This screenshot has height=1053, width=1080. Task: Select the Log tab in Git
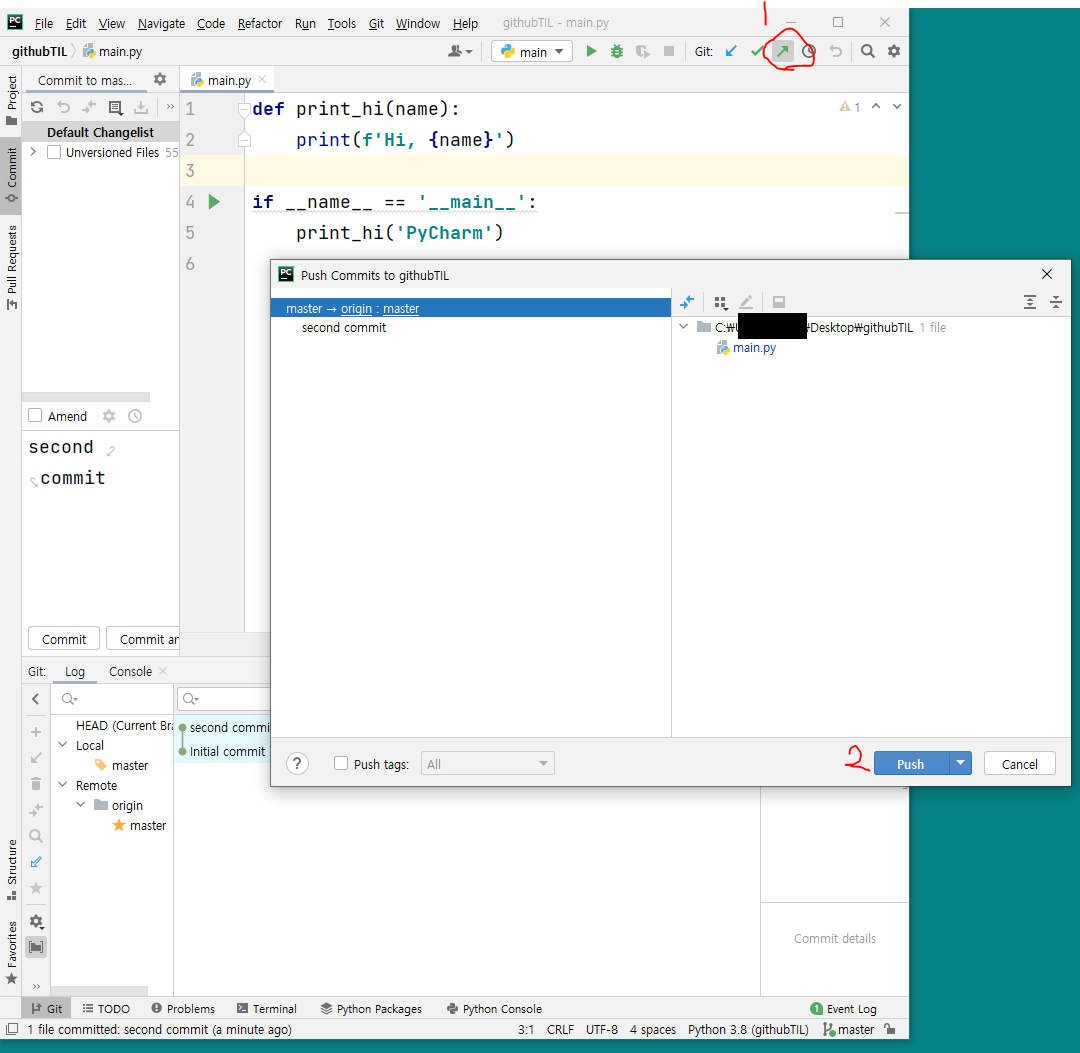pyautogui.click(x=74, y=671)
